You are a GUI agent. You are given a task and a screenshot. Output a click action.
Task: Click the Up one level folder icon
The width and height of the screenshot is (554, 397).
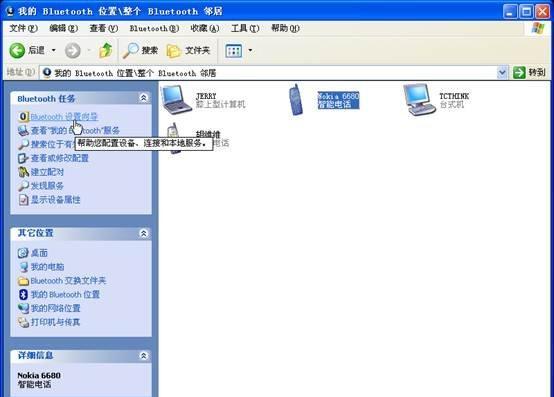105,51
